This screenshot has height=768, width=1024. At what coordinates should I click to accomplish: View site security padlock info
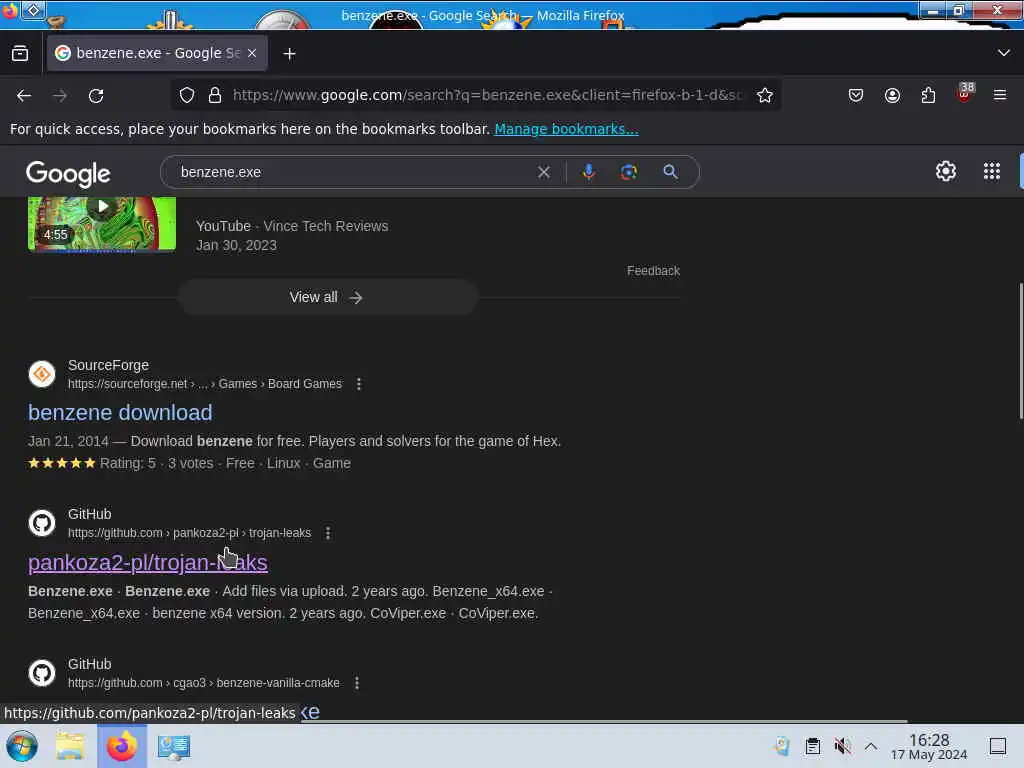click(215, 95)
